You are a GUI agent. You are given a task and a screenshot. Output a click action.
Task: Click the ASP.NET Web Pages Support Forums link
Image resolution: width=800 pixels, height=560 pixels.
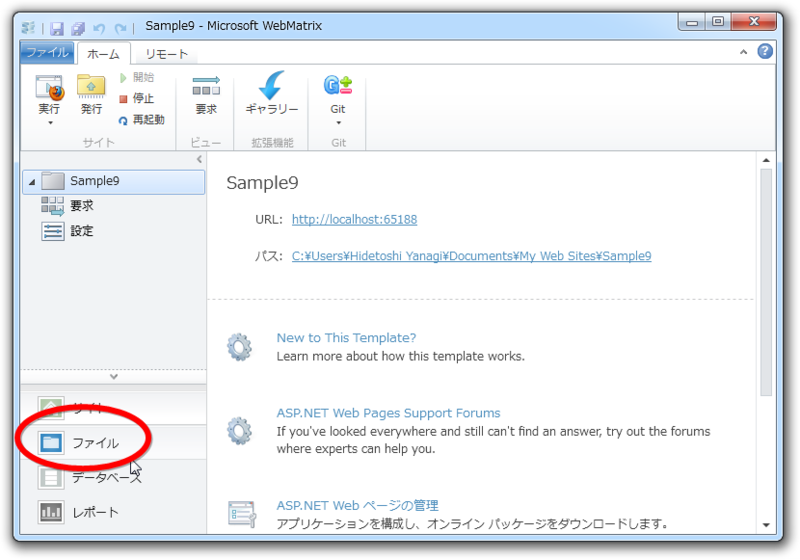click(388, 413)
